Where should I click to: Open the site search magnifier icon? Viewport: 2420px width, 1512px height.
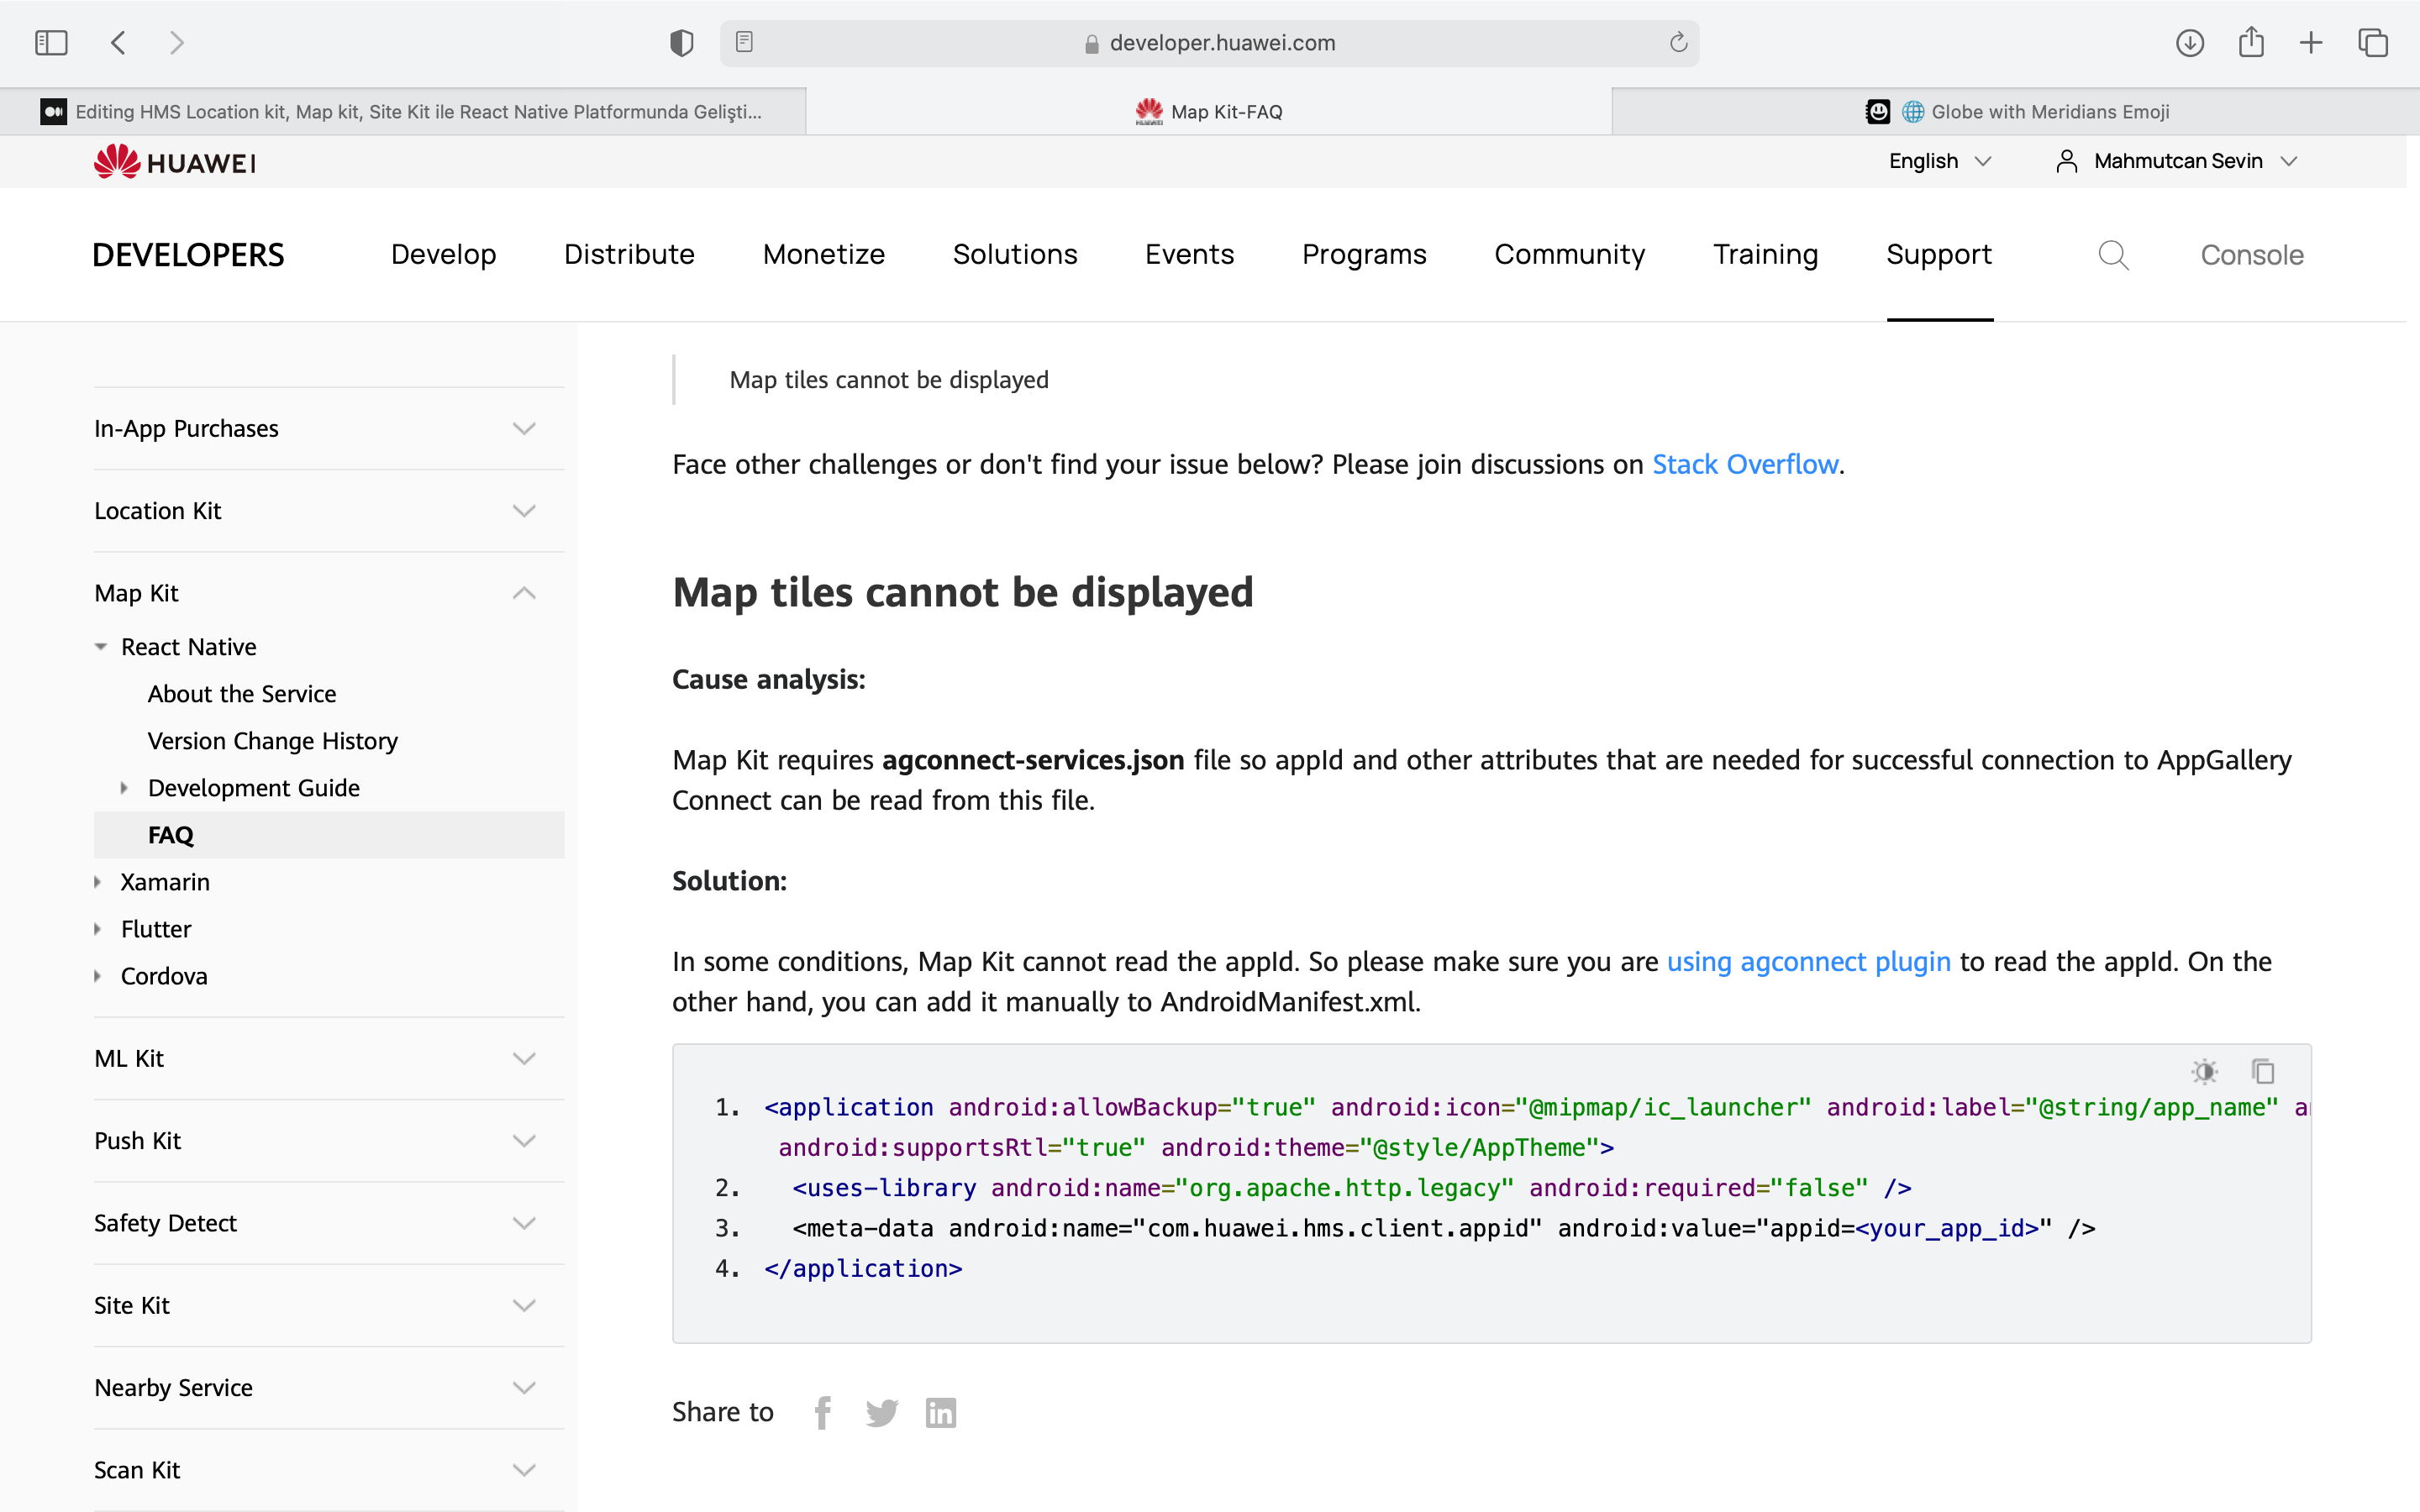[x=2113, y=255]
